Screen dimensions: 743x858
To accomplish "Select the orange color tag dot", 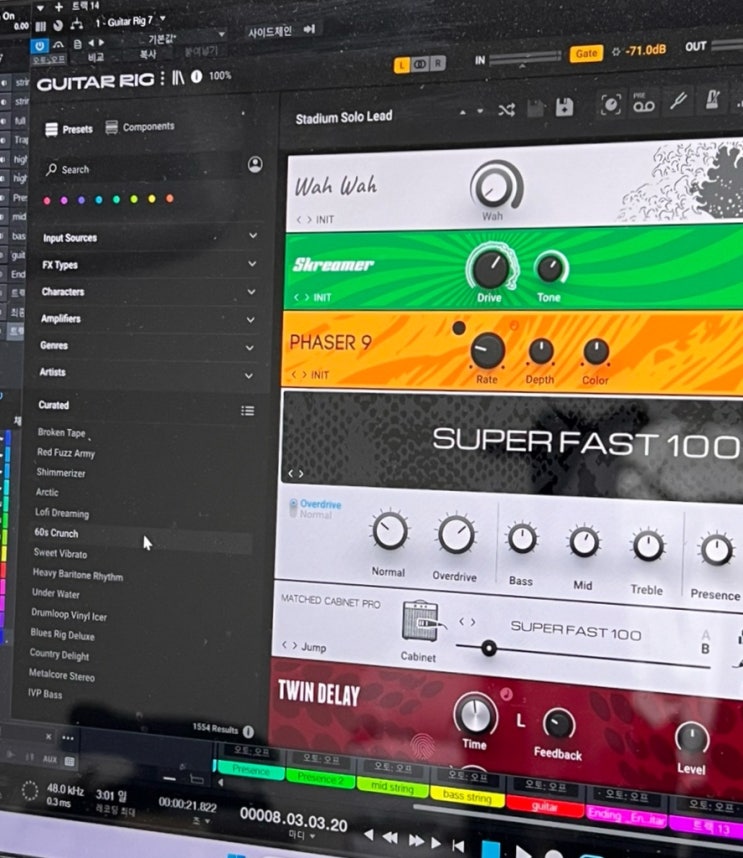I will (x=170, y=199).
